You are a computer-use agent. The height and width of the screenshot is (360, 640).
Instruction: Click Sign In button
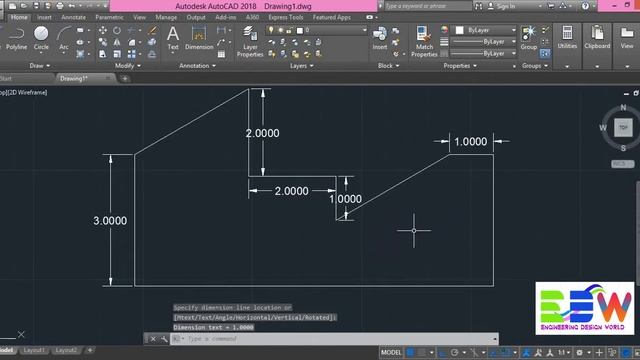coord(501,6)
